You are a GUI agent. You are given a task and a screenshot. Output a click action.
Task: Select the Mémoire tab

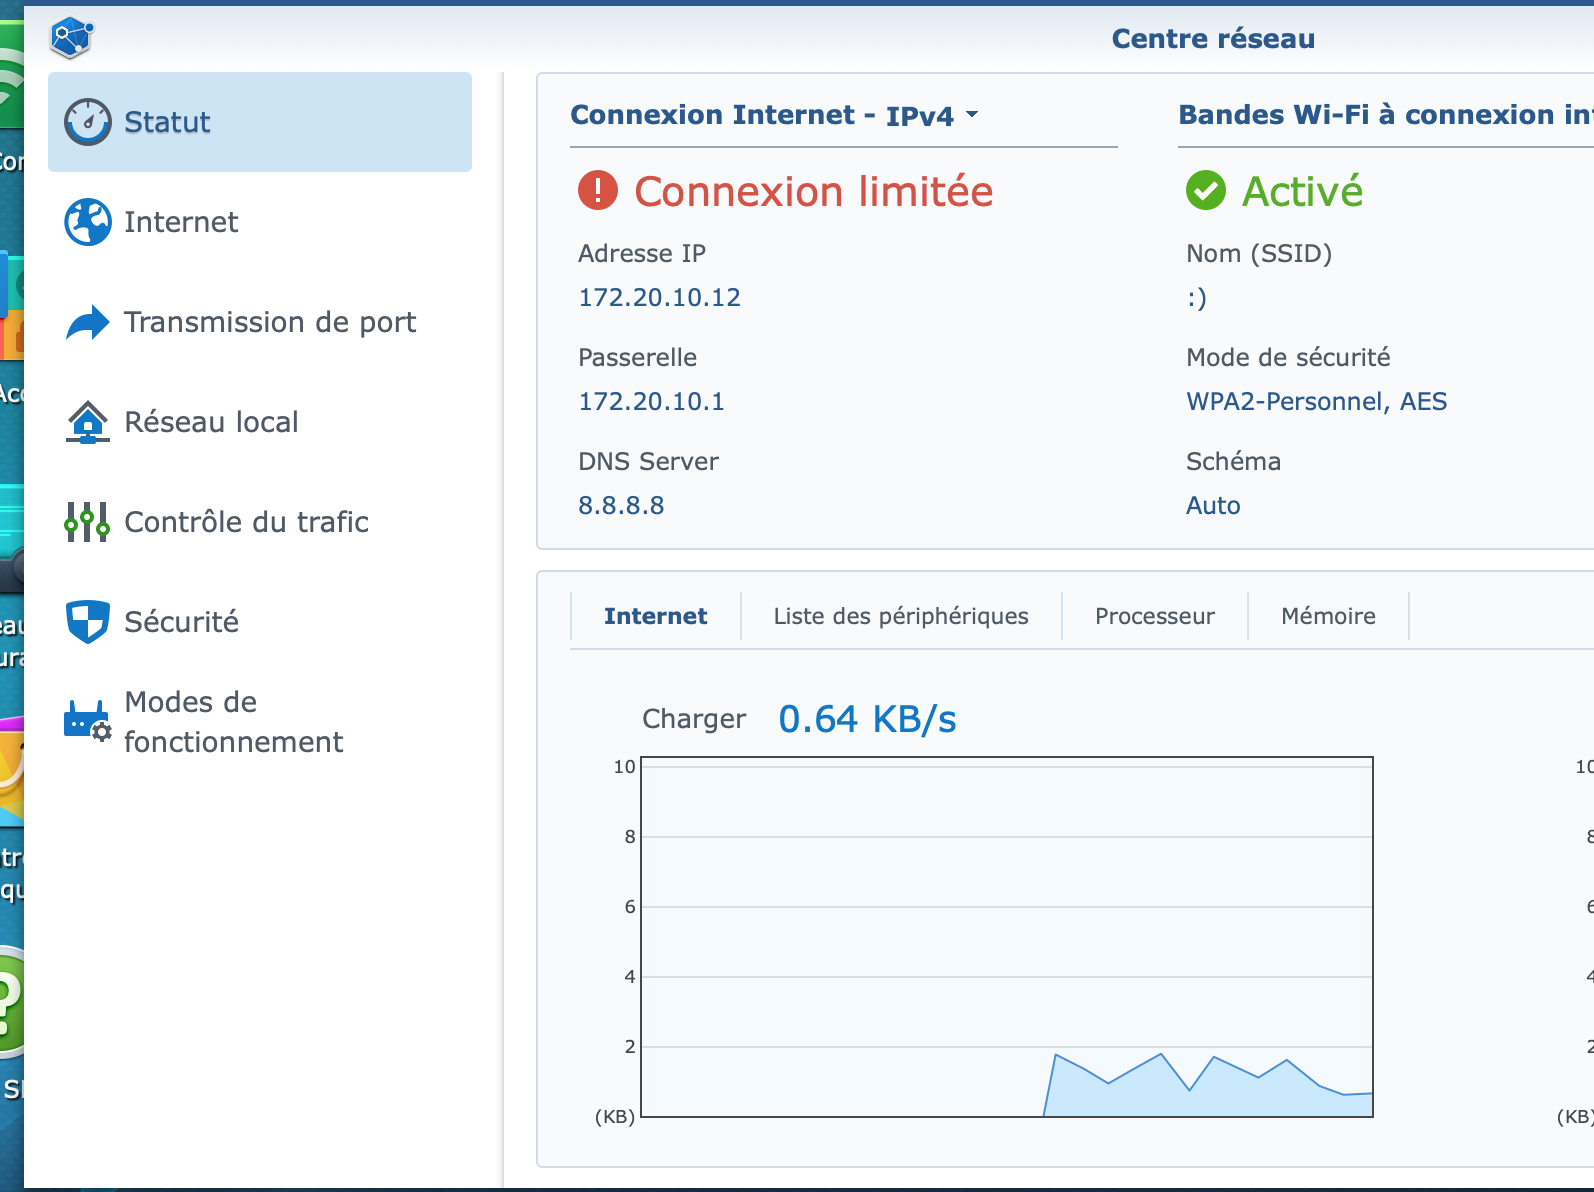tap(1328, 616)
